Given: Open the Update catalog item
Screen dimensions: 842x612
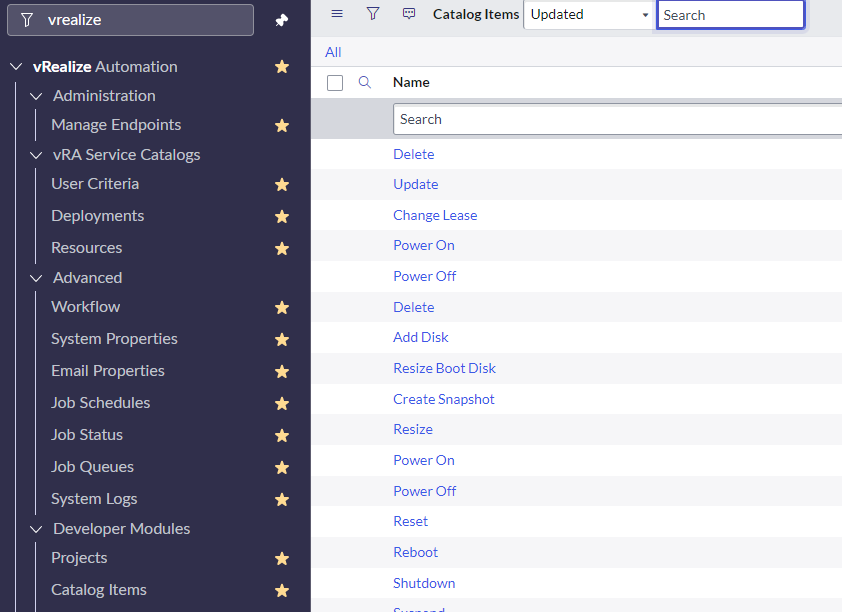Looking at the screenshot, I should [416, 184].
